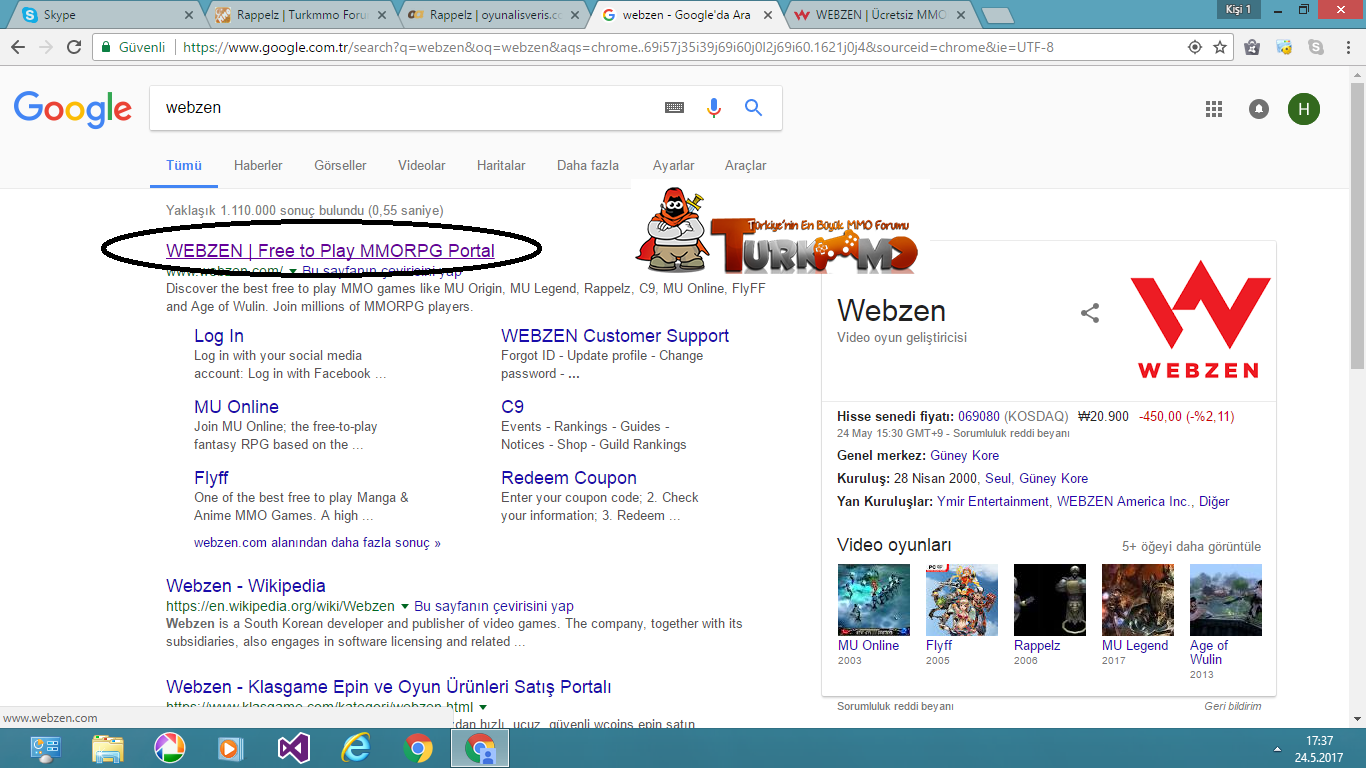Open the Age of Wulin thumbnail
1366x768 pixels.
pos(1226,600)
